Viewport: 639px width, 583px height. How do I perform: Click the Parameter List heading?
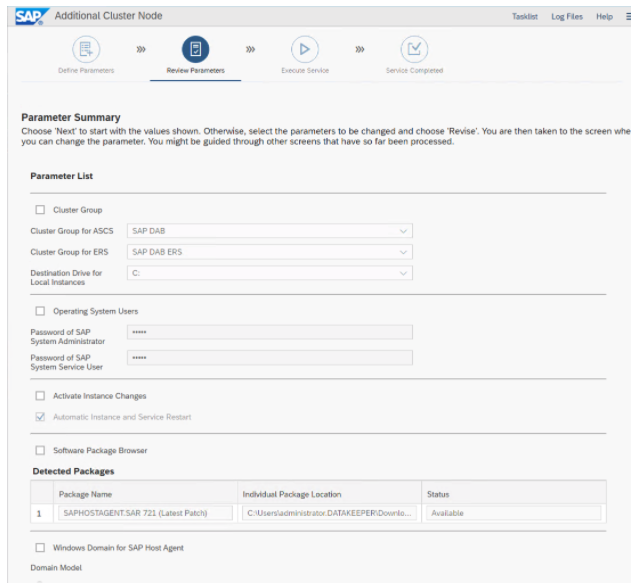pyautogui.click(x=62, y=176)
